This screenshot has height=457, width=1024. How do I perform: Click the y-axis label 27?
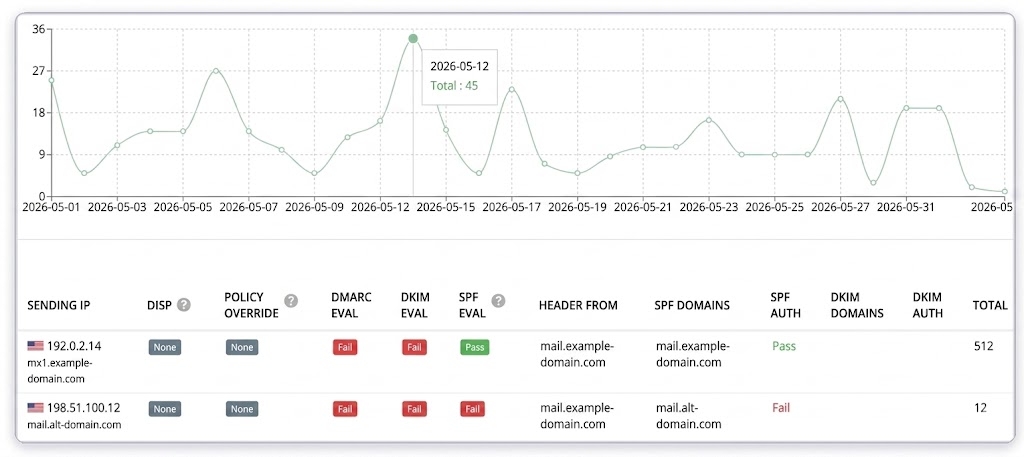pyautogui.click(x=38, y=71)
